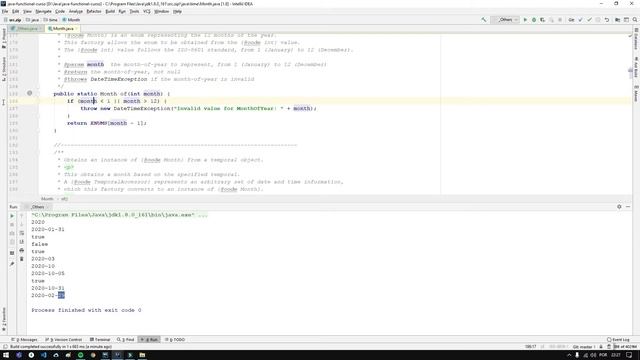Screen dimensions: 640x360
Task: Click the up stack trace arrow
Action: (x=22, y=216)
